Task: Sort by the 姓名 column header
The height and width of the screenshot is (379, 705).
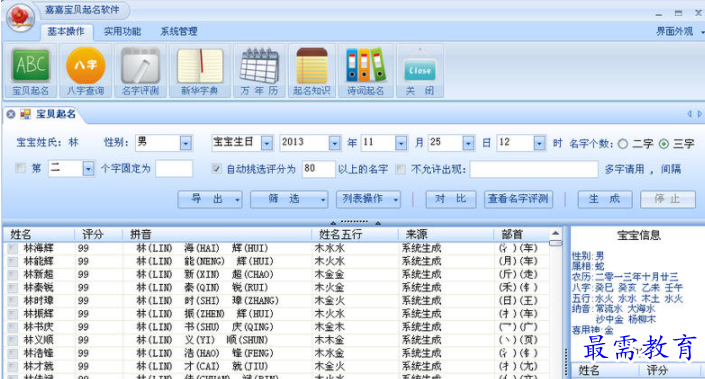Action: pos(39,234)
